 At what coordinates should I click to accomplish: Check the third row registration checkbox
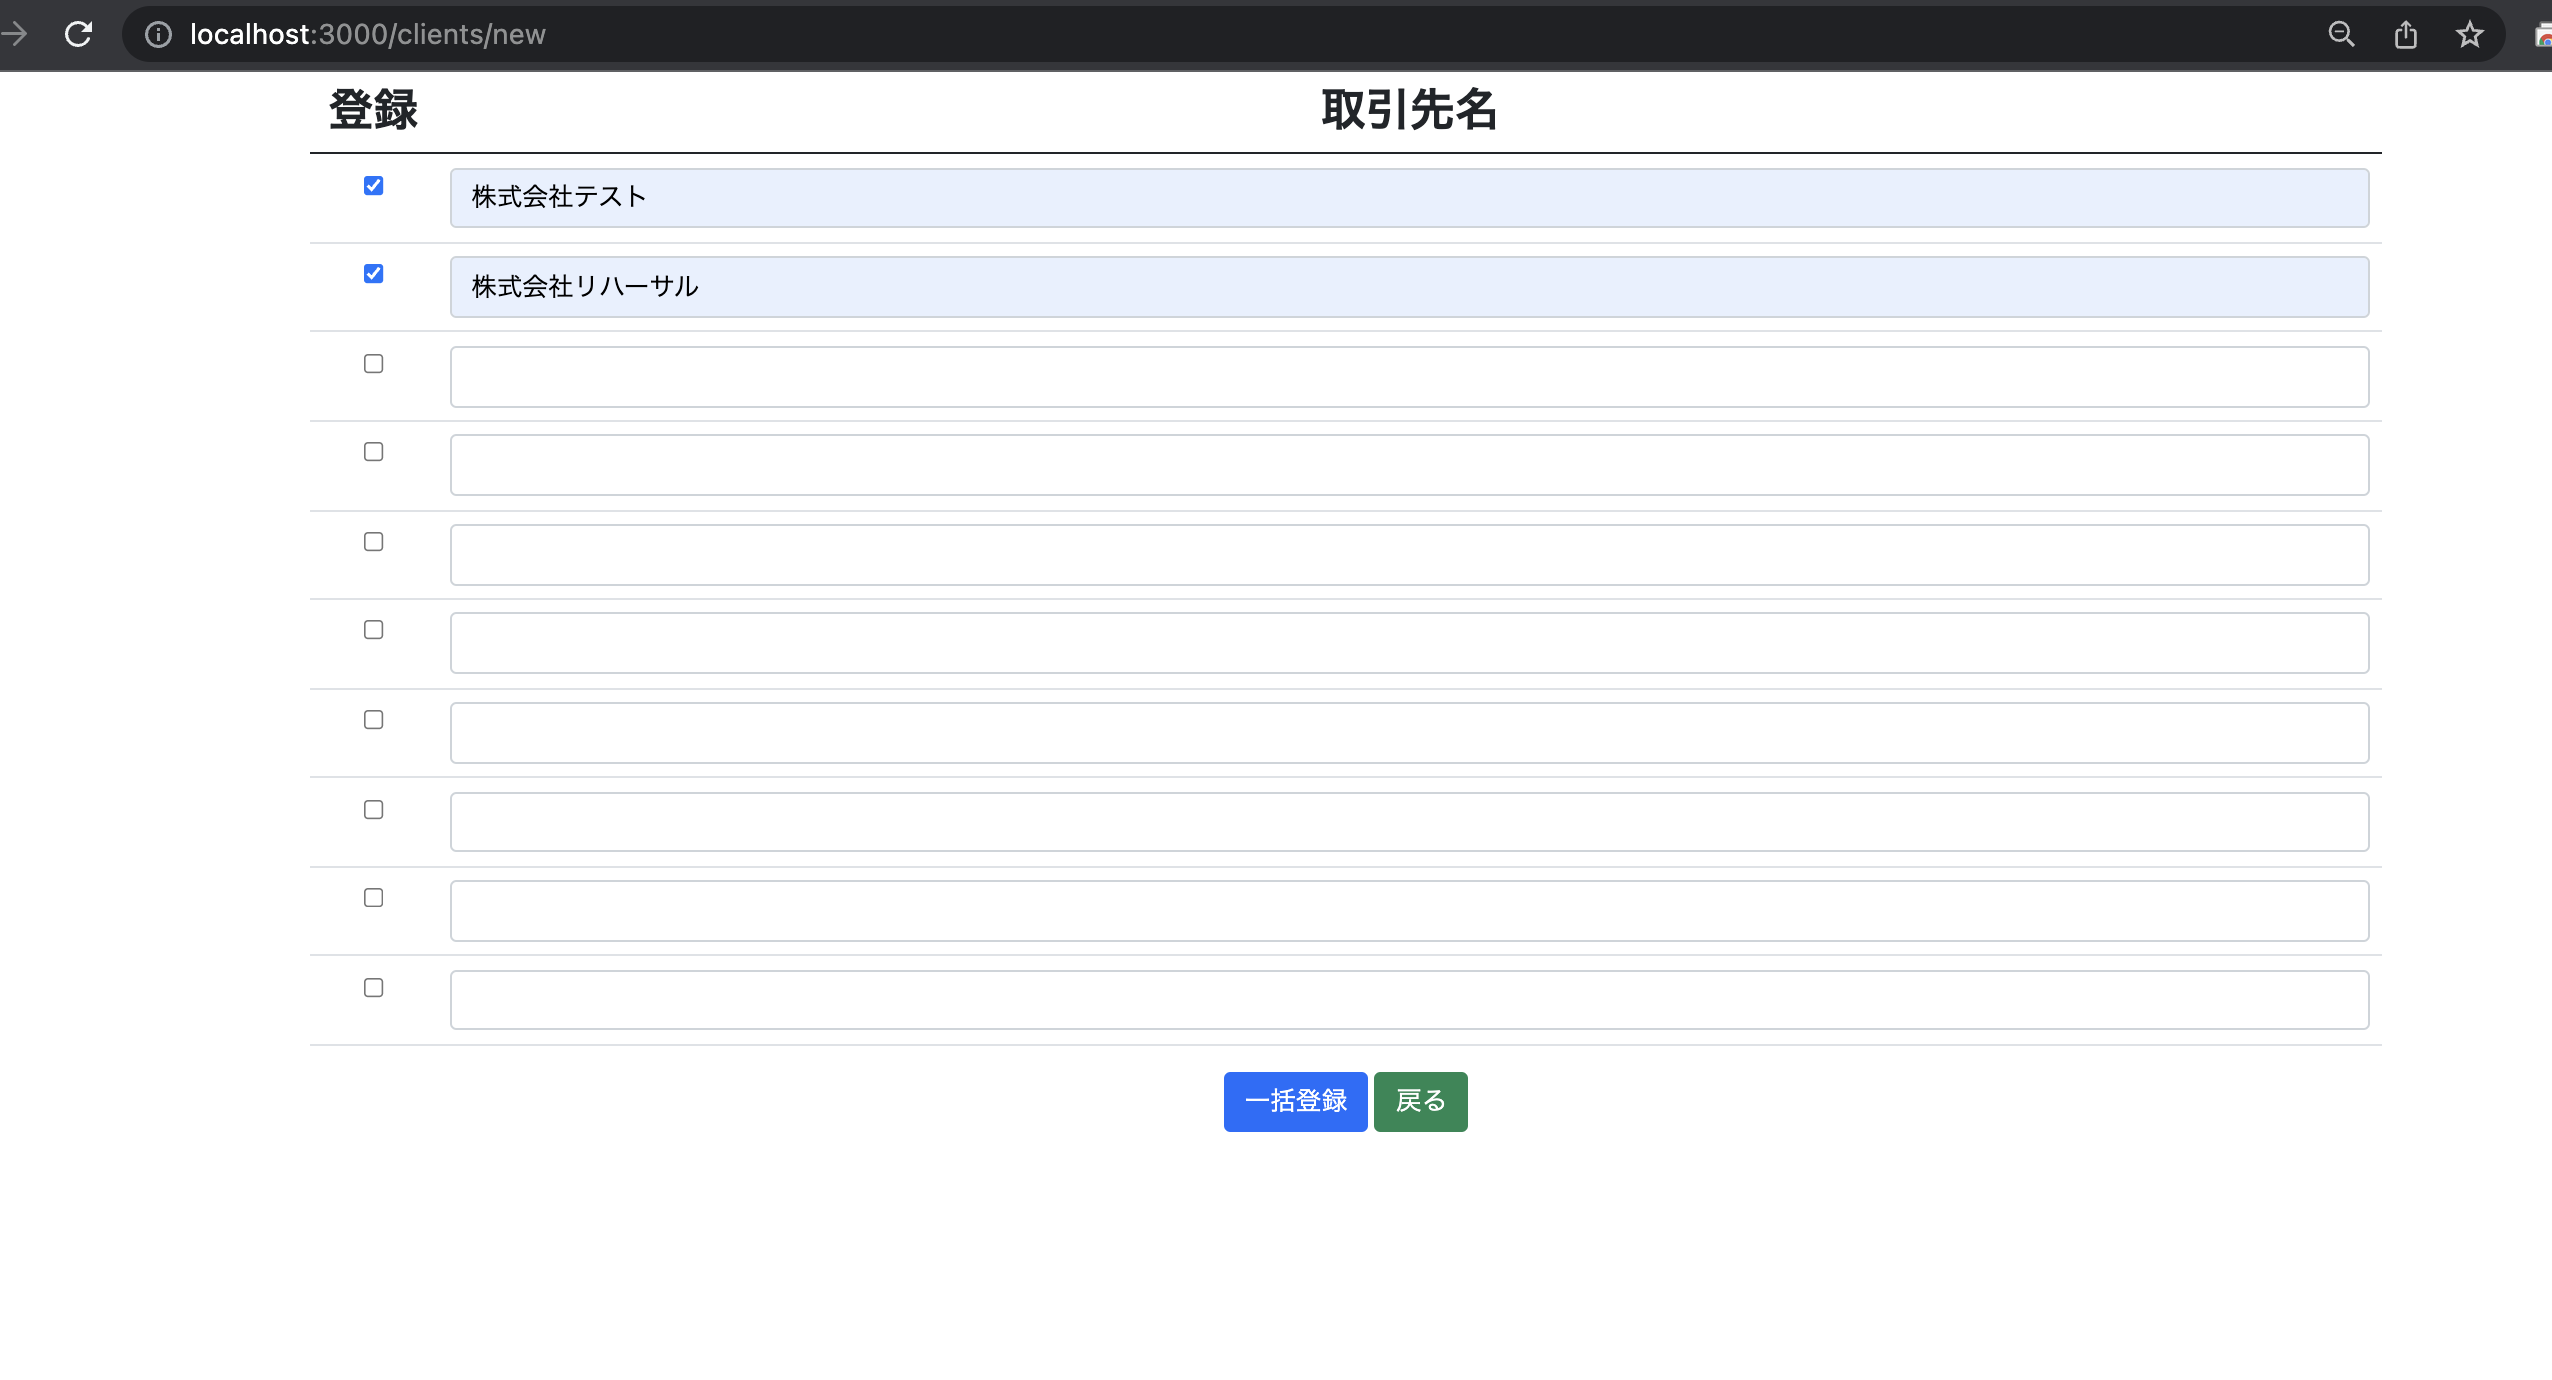[373, 364]
